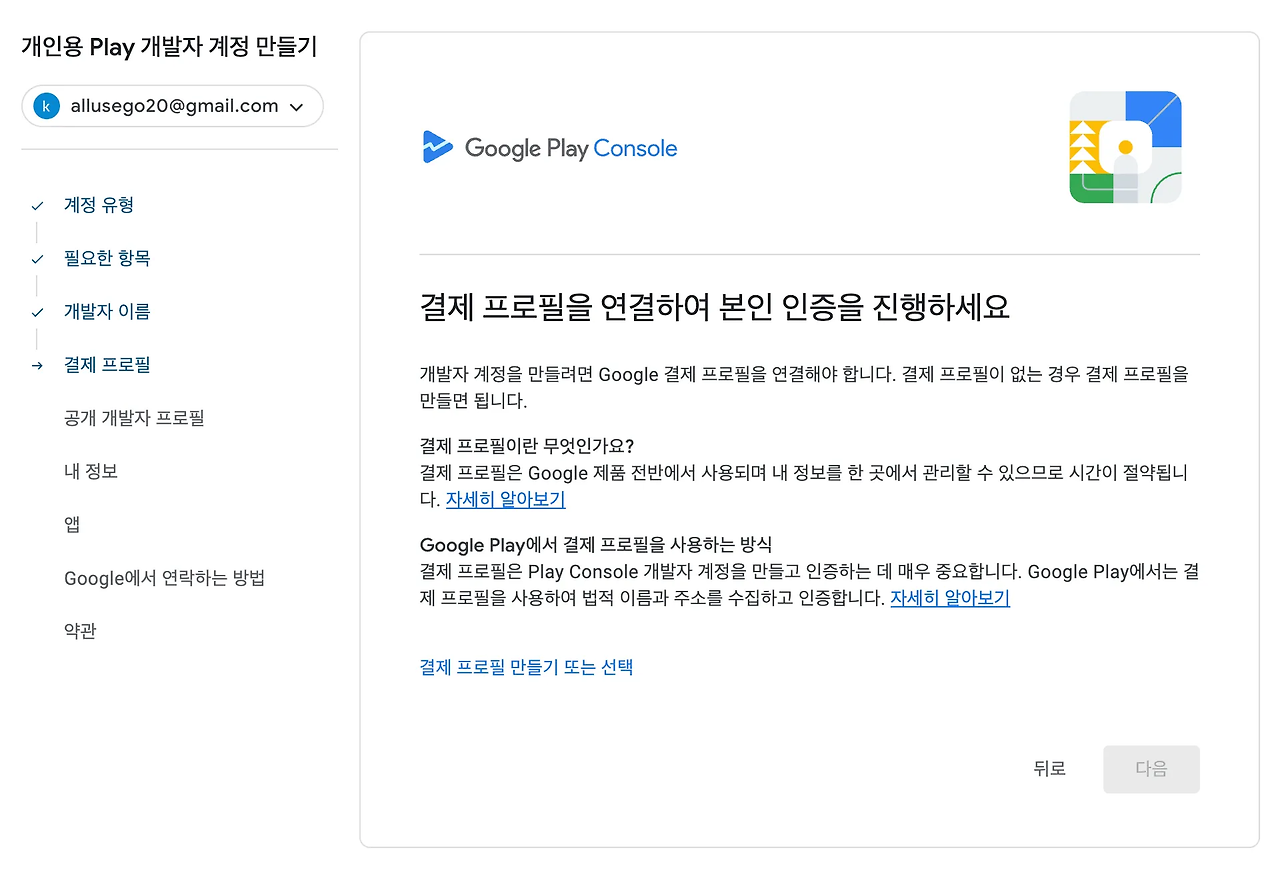This screenshot has height=884, width=1280.
Task: Select the Google에서 연락하는 방법 step
Action: (x=164, y=578)
